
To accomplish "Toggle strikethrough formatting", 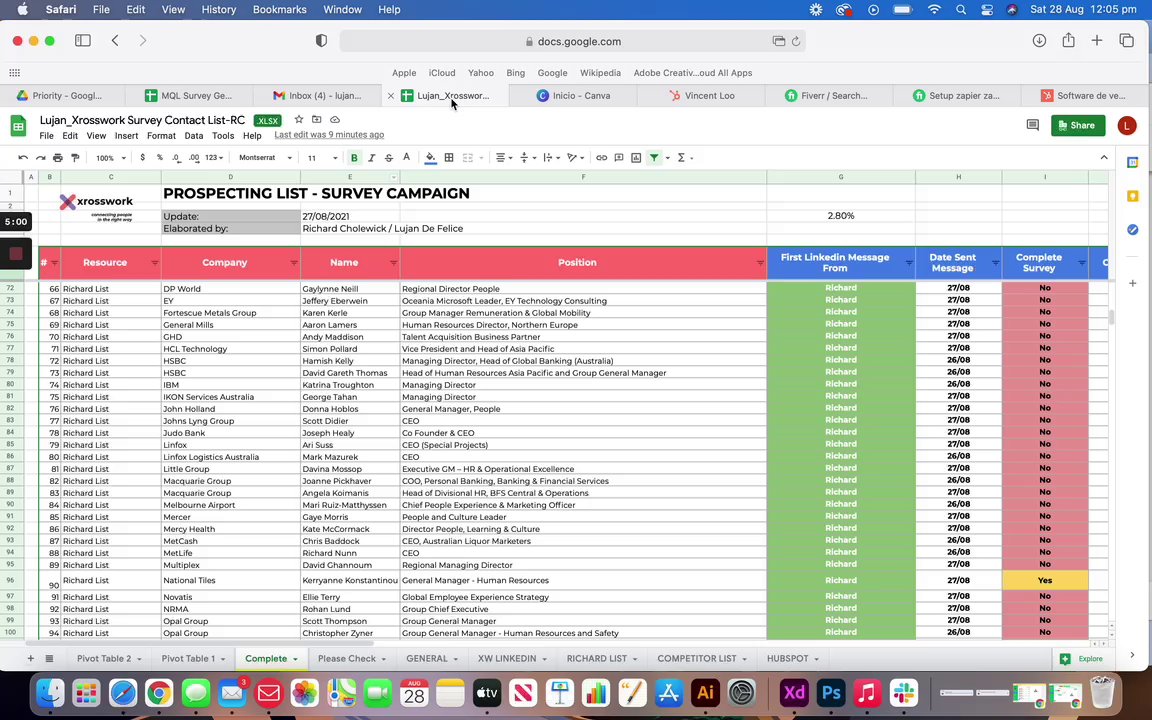I will (x=389, y=158).
